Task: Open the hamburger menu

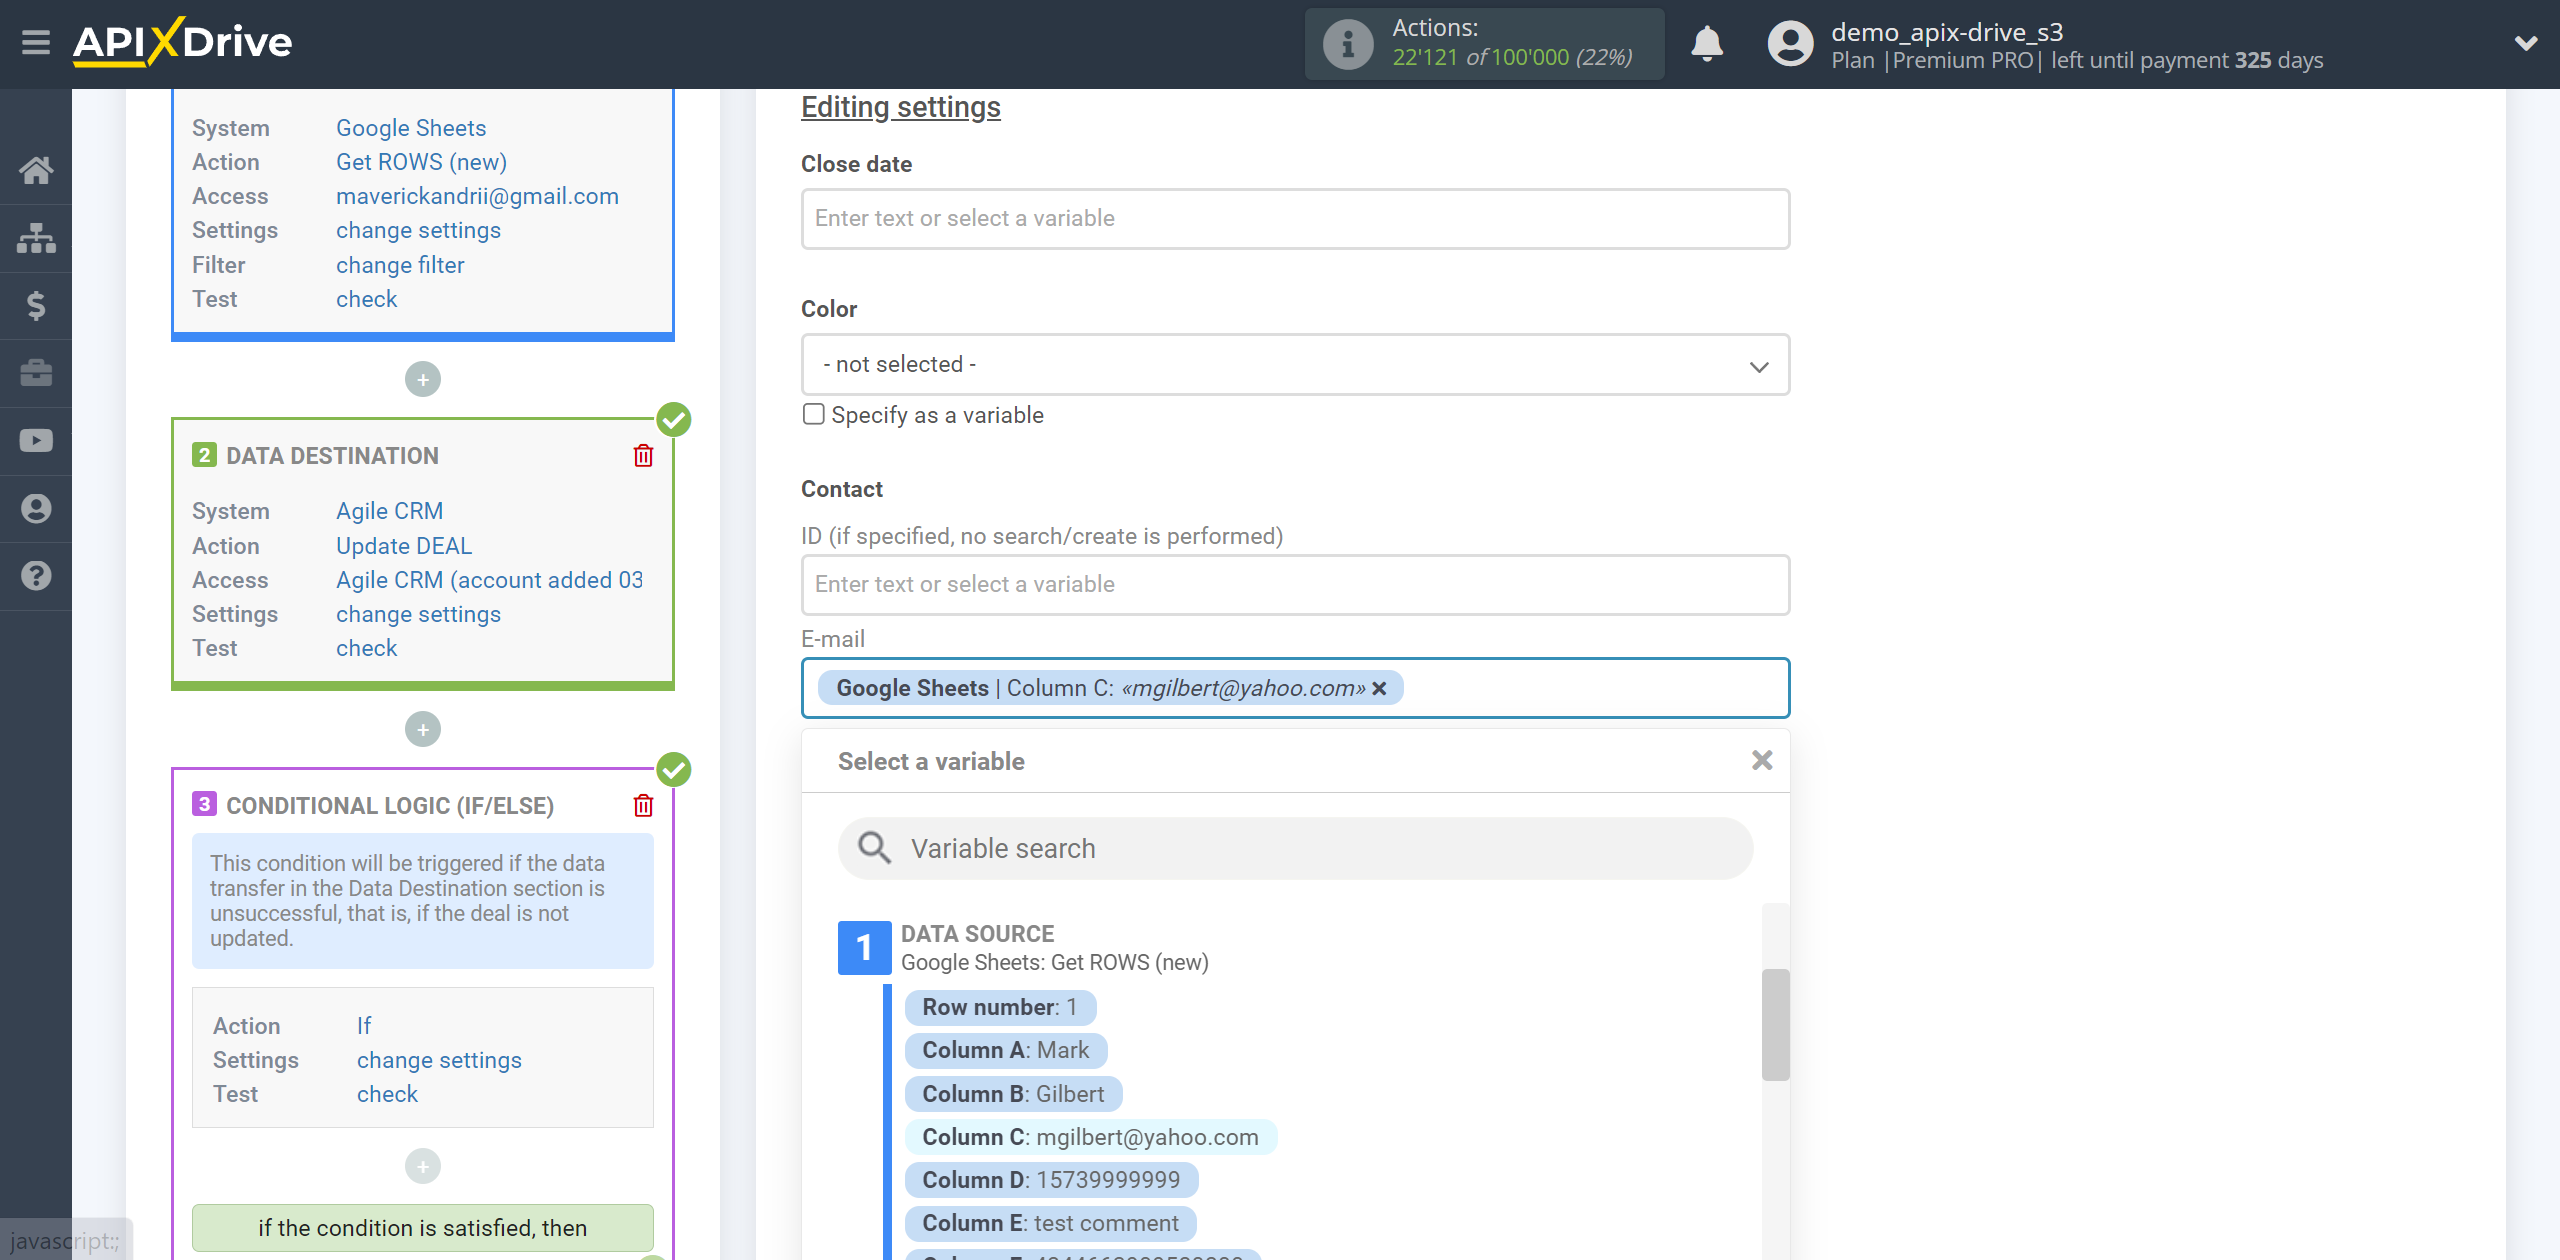Action: (x=36, y=43)
